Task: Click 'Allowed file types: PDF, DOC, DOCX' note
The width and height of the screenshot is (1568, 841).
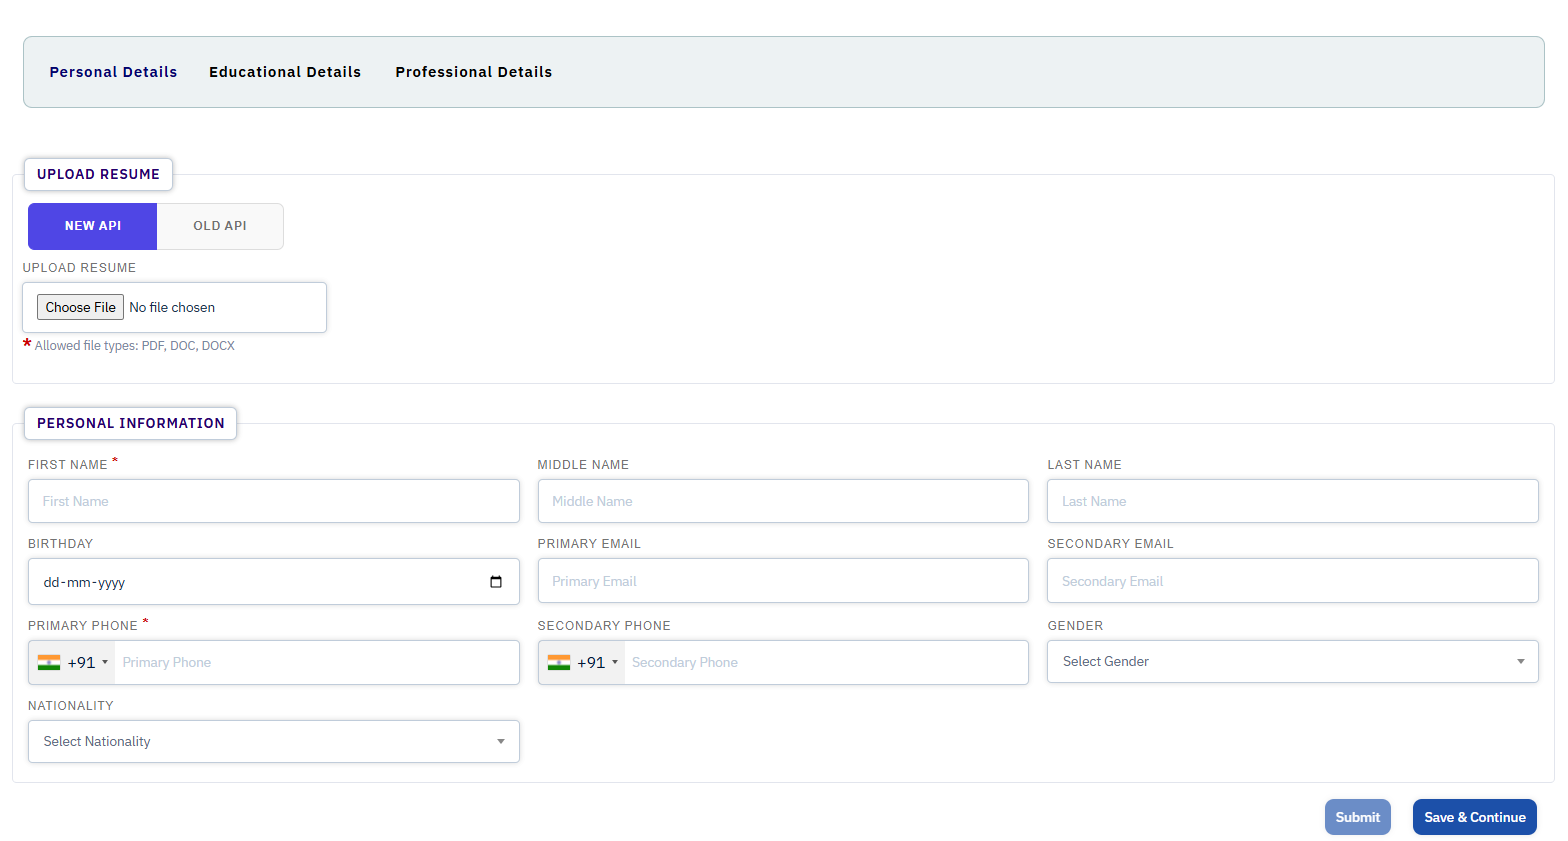Action: pos(135,346)
